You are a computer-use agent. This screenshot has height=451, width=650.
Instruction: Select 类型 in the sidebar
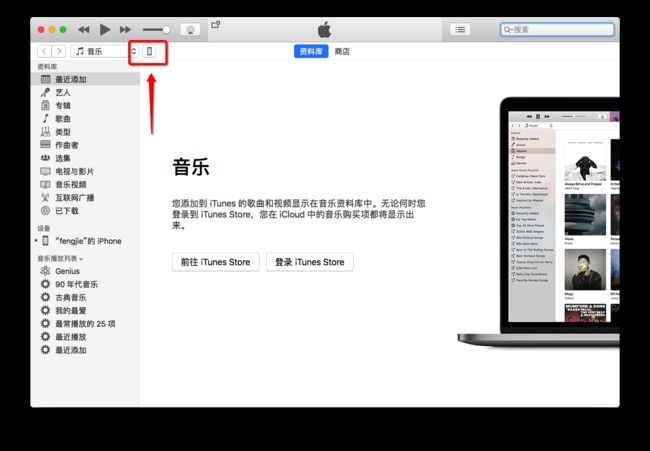click(x=85, y=132)
